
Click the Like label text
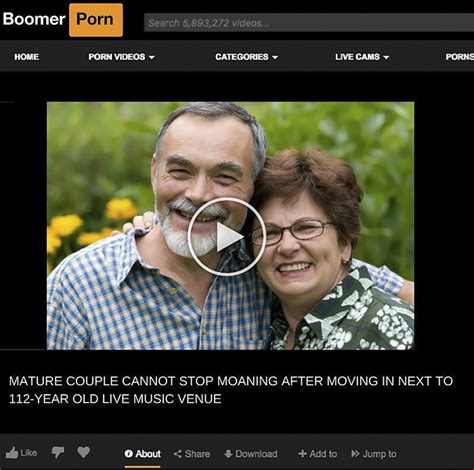coord(29,453)
